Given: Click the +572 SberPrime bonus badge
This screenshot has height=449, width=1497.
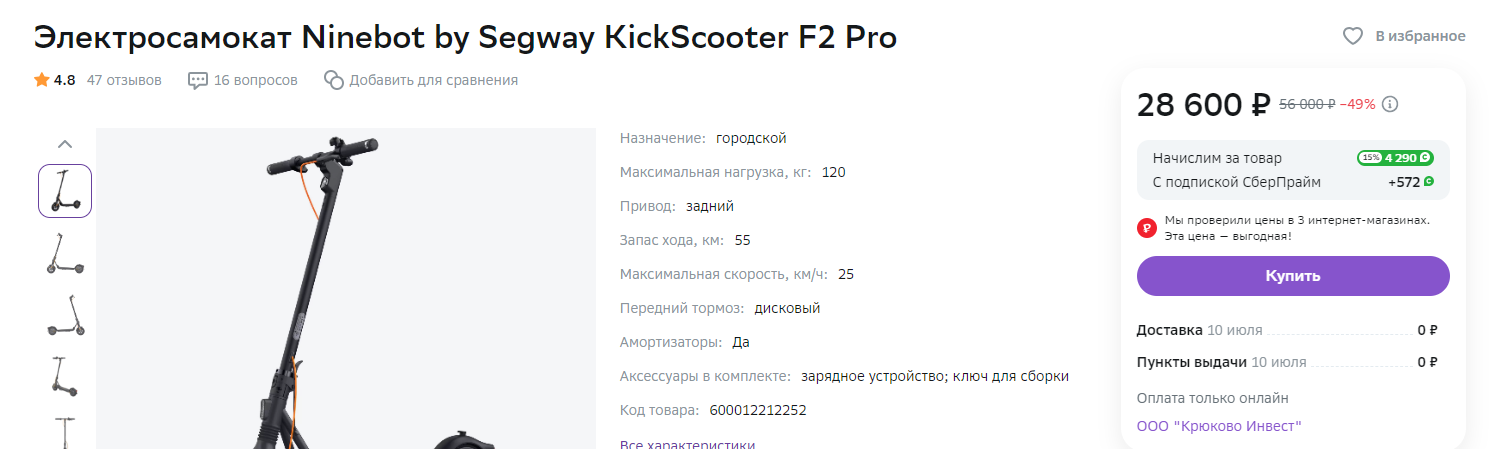Looking at the screenshot, I should [1410, 182].
